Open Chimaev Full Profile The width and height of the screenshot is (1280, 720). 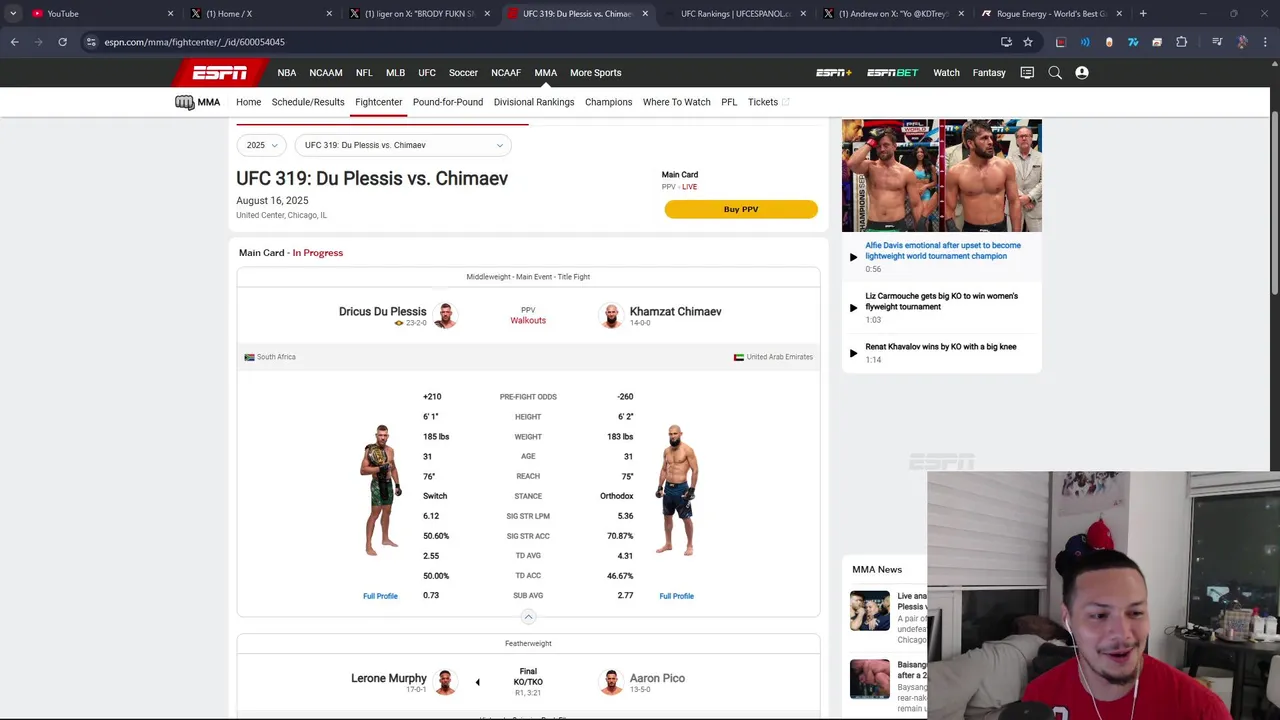pos(676,596)
